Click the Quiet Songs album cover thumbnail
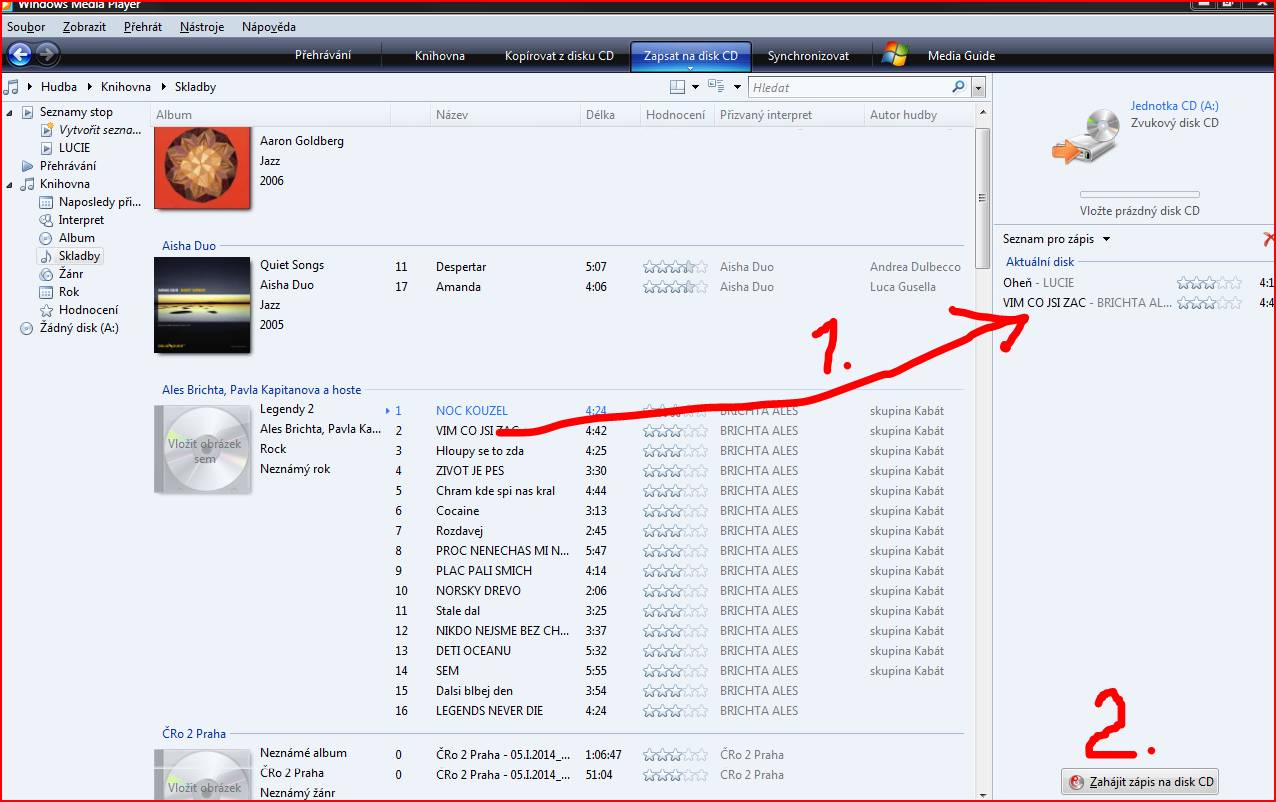The height and width of the screenshot is (802, 1276). tap(202, 305)
